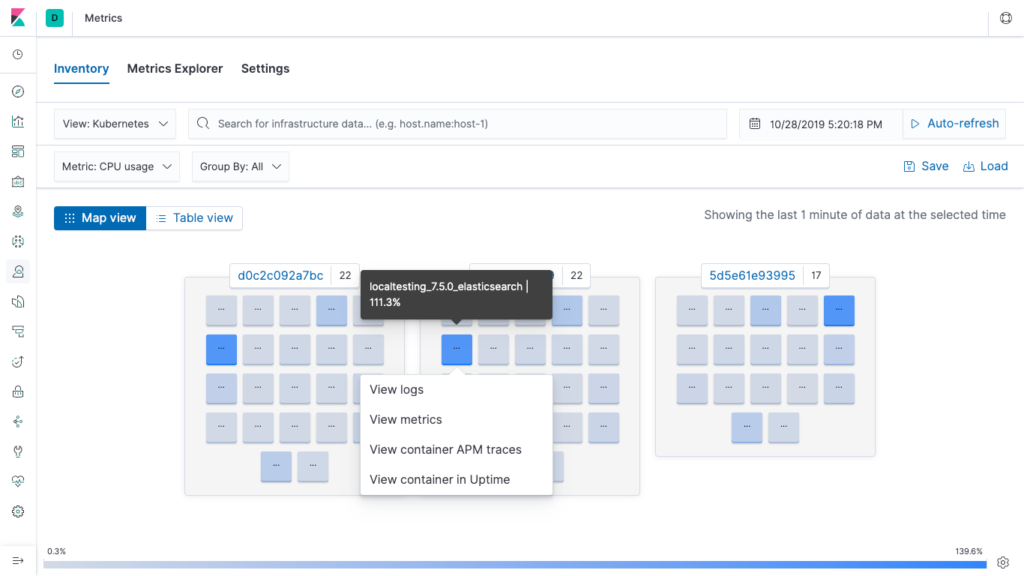Open the d0c2c092a7bc group link

click(x=280, y=276)
